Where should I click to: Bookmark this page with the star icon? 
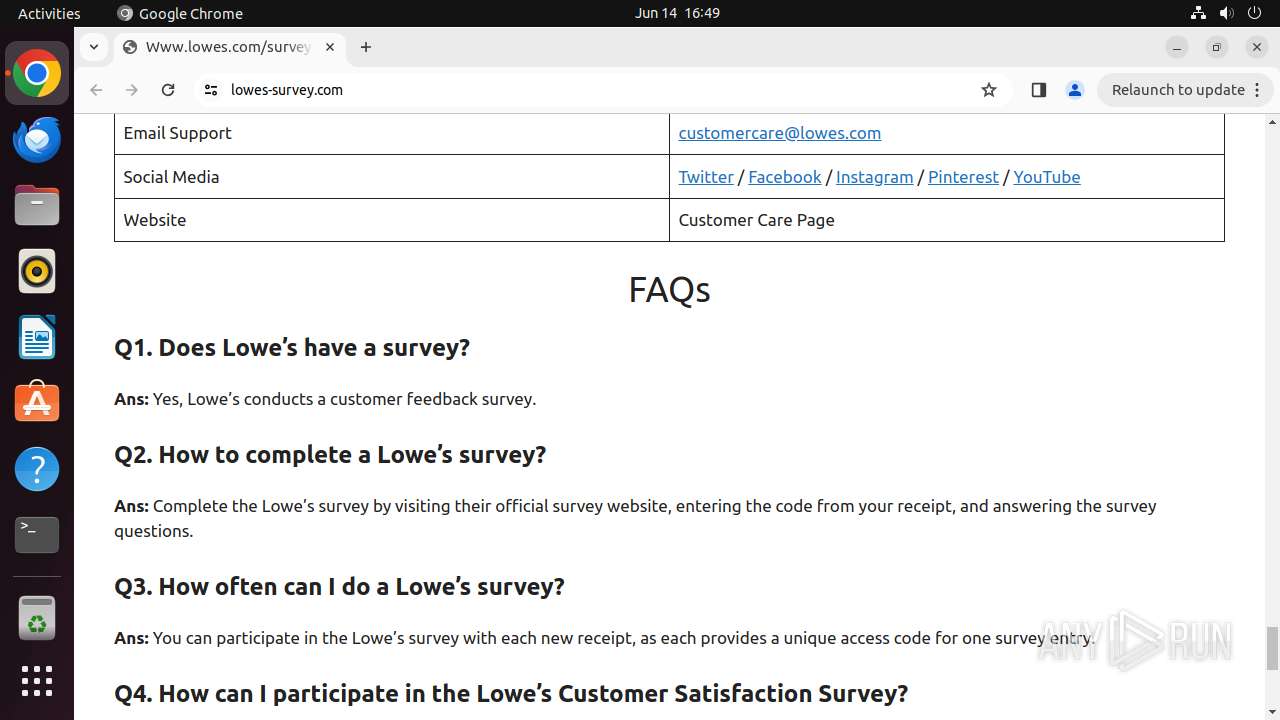pos(989,90)
